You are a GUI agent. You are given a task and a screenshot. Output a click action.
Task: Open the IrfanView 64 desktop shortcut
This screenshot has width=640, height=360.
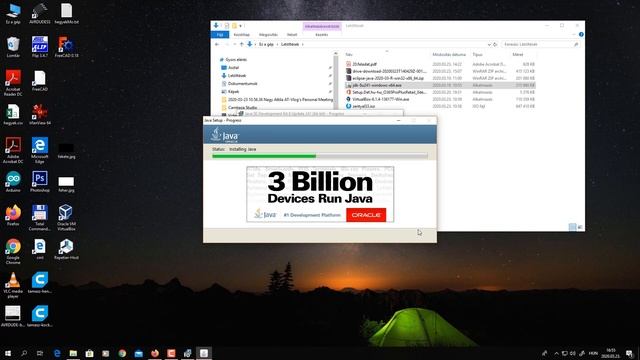pyautogui.click(x=40, y=115)
